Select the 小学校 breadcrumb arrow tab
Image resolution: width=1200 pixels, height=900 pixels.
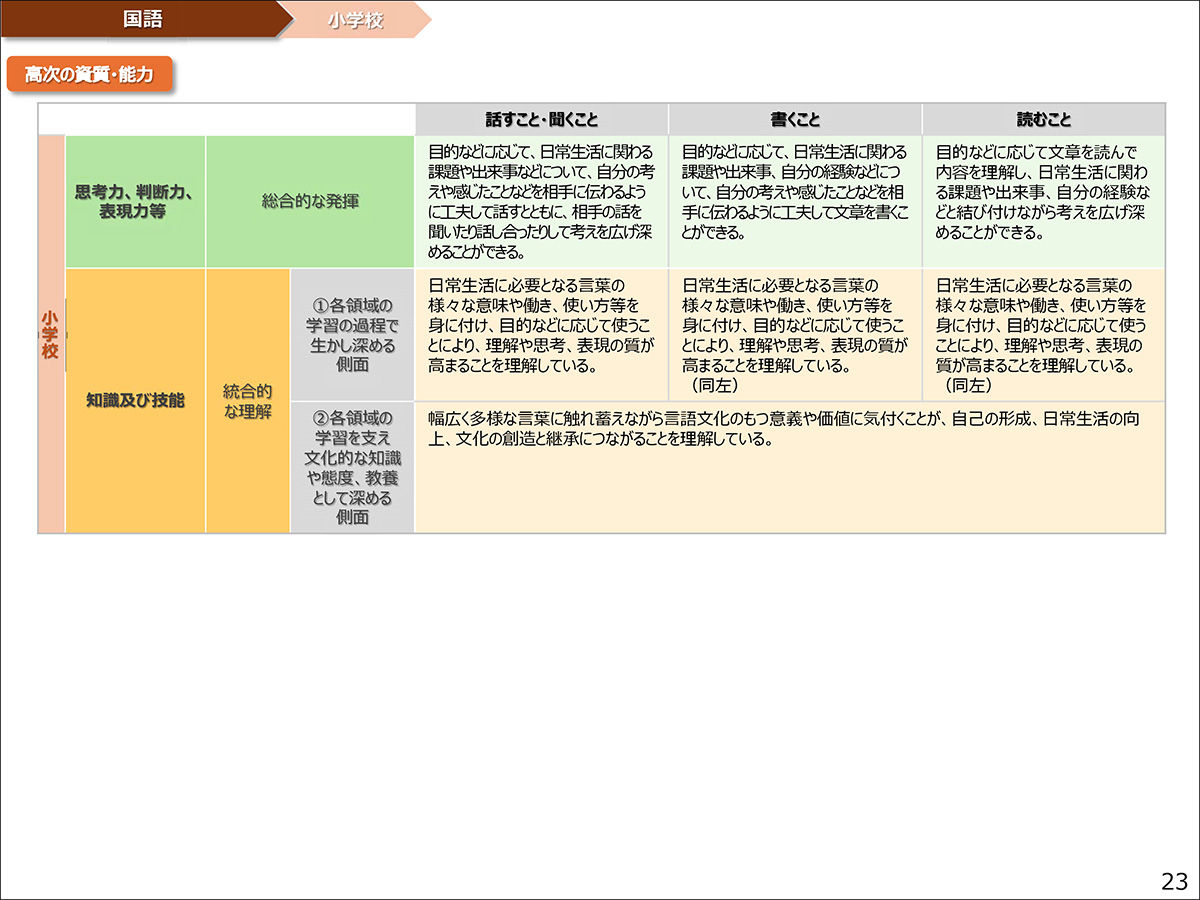click(356, 21)
